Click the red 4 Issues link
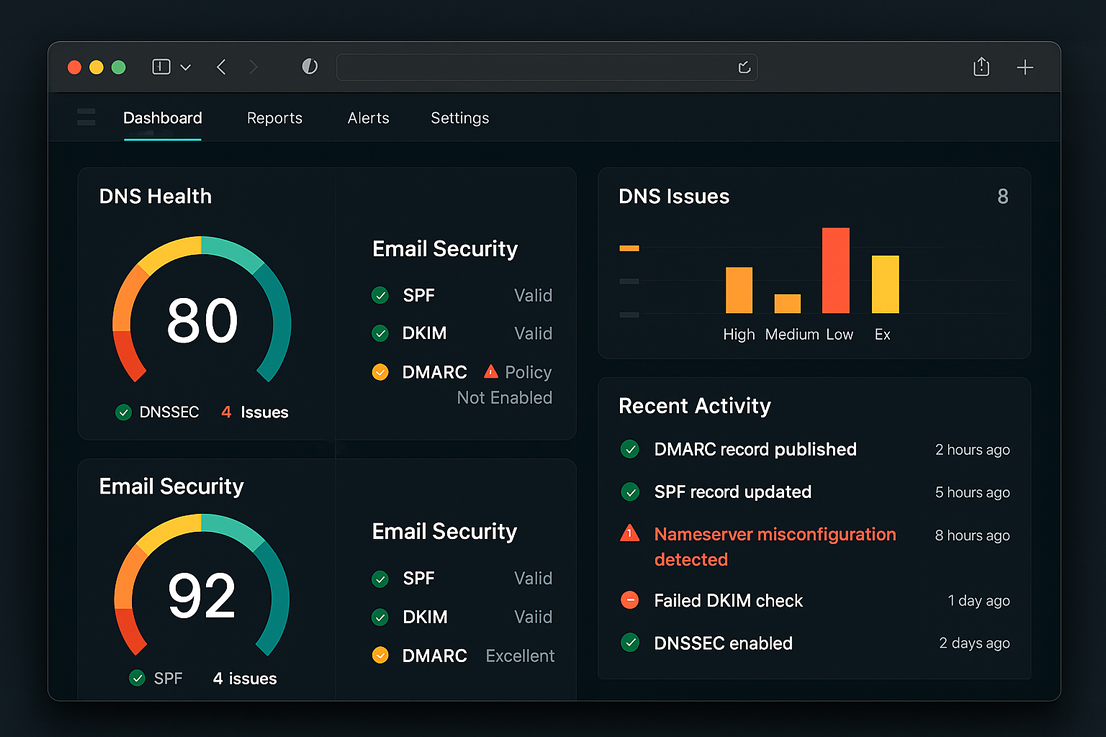 [x=254, y=412]
